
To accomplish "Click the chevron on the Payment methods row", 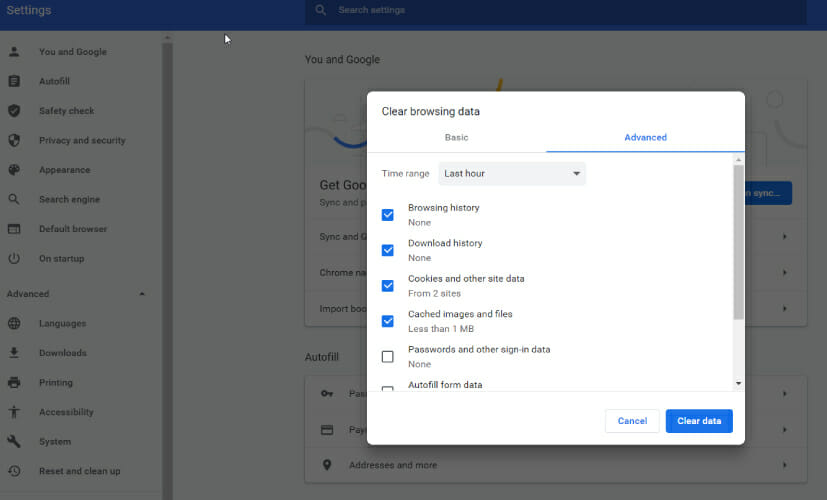I will click(785, 430).
